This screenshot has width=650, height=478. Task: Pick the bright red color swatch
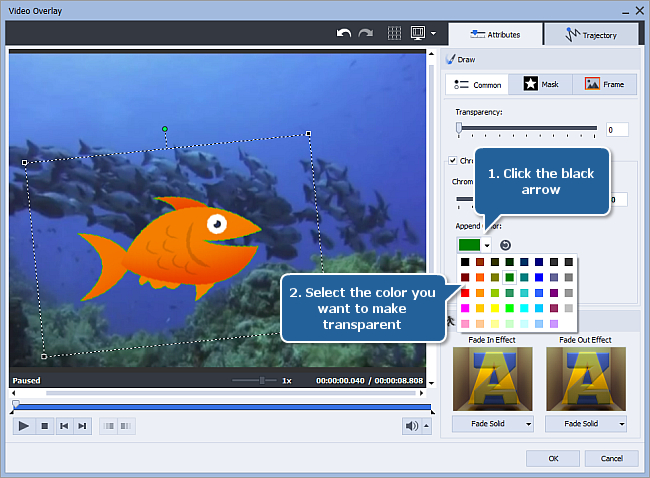click(x=465, y=293)
